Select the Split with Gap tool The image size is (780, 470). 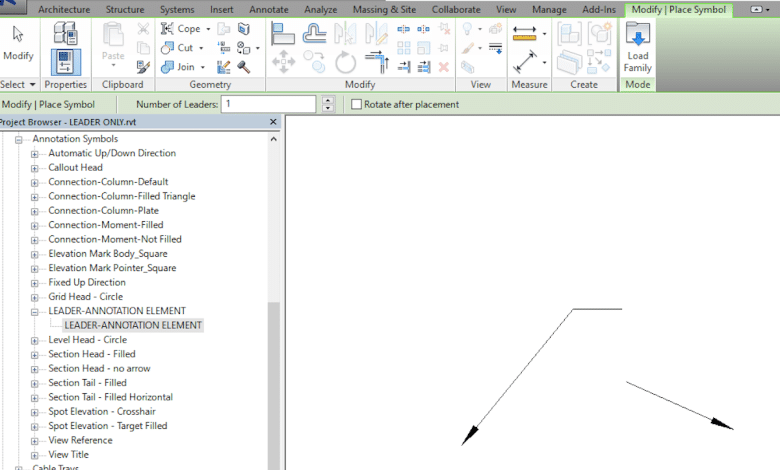coord(423,29)
